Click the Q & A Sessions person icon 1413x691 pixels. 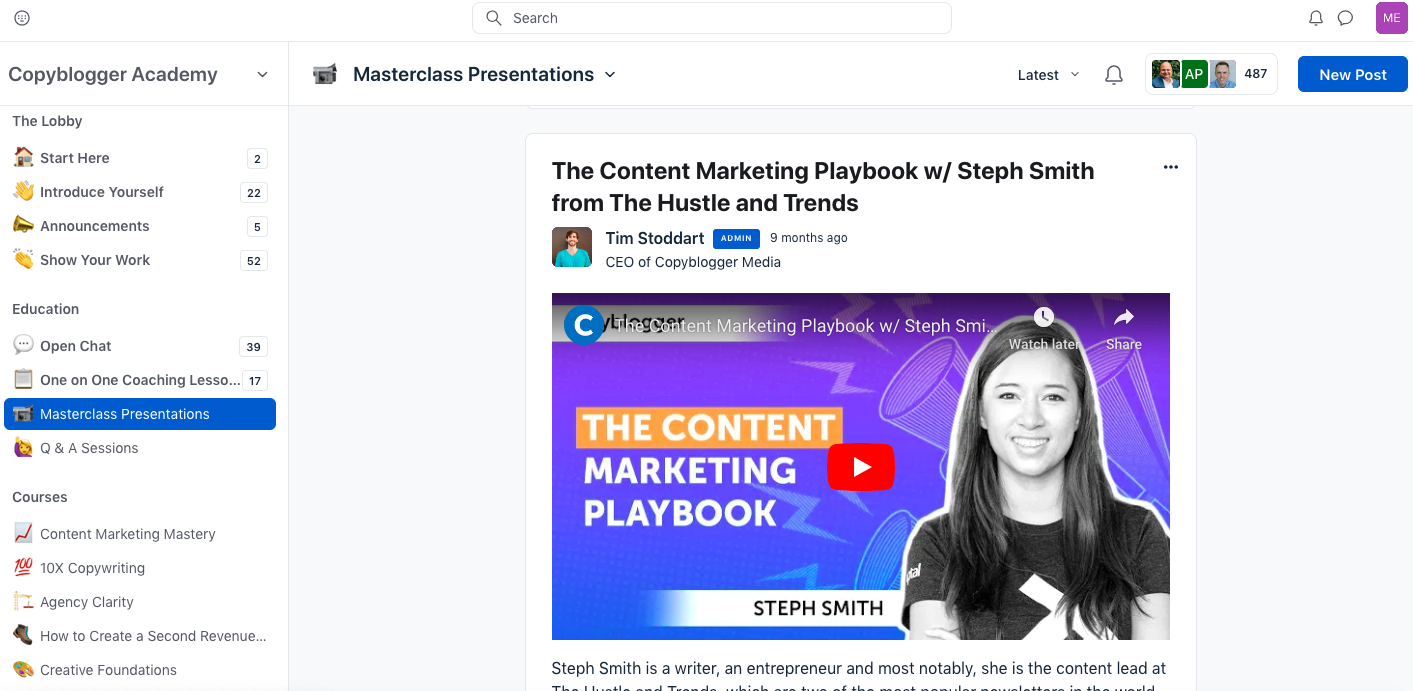tap(23, 447)
